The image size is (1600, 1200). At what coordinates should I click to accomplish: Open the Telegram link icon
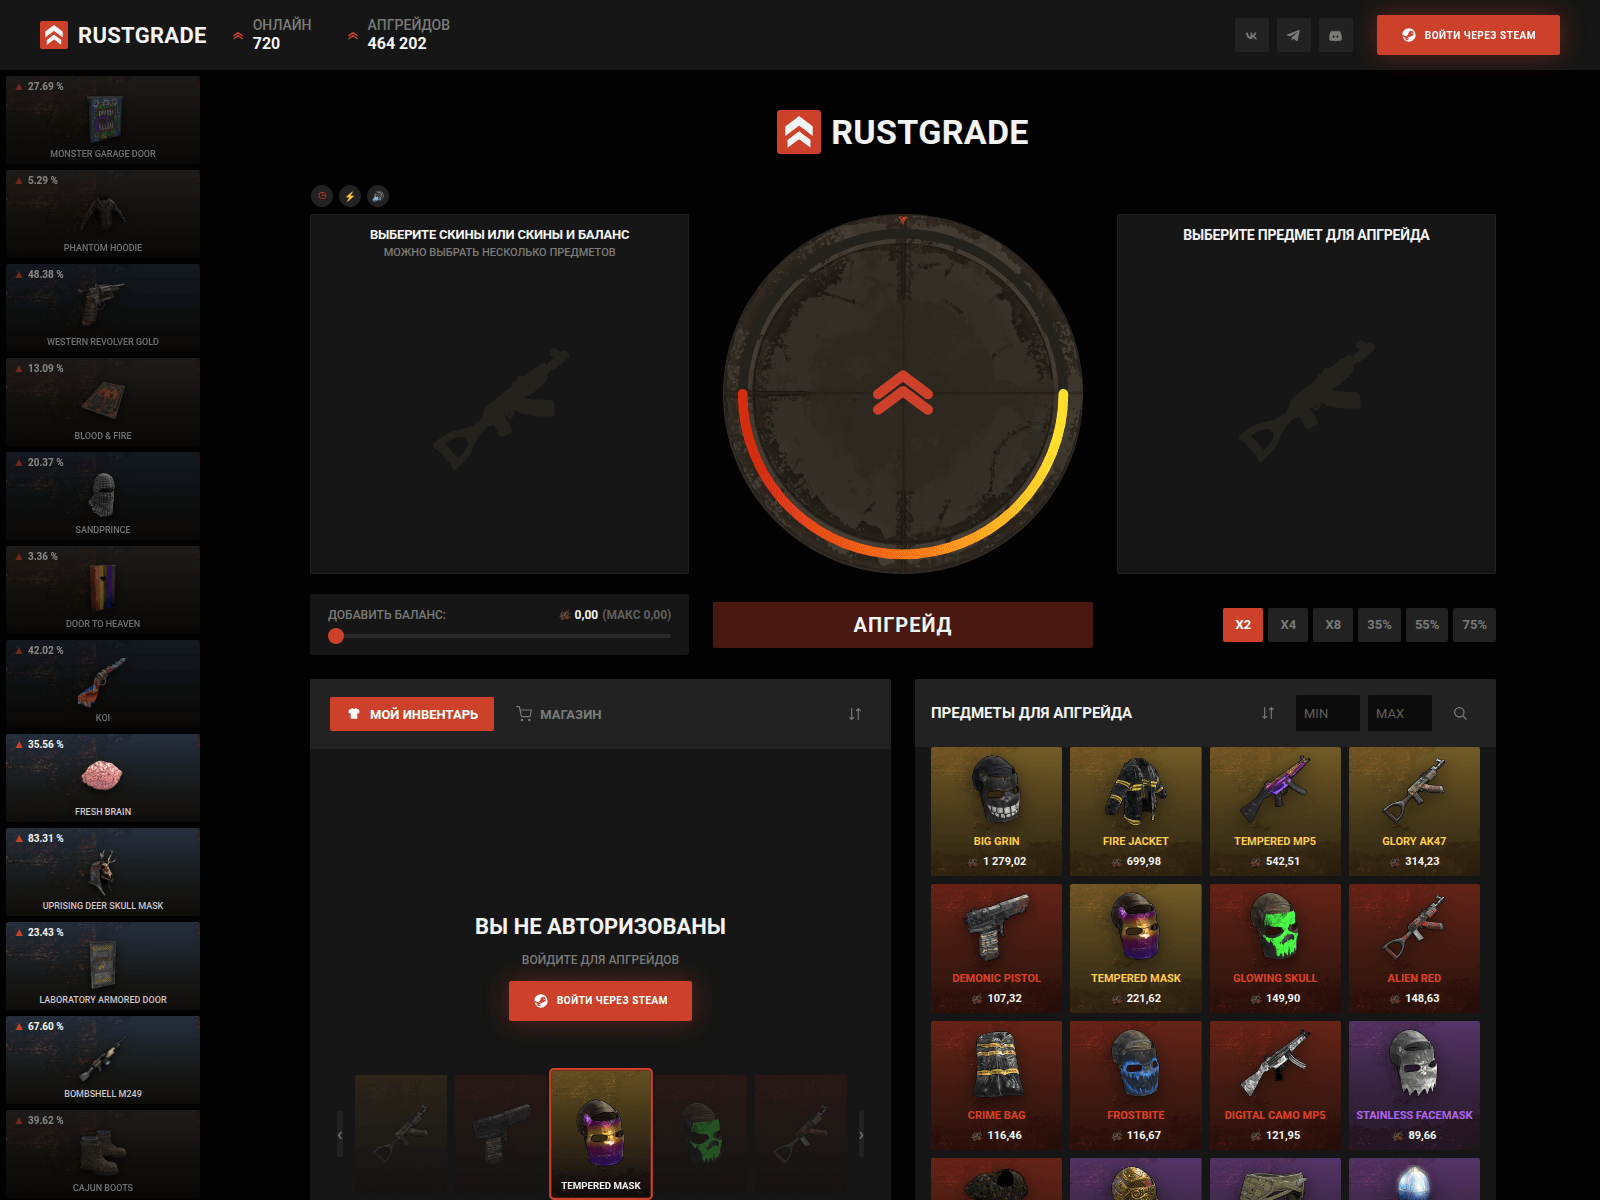coord(1293,35)
